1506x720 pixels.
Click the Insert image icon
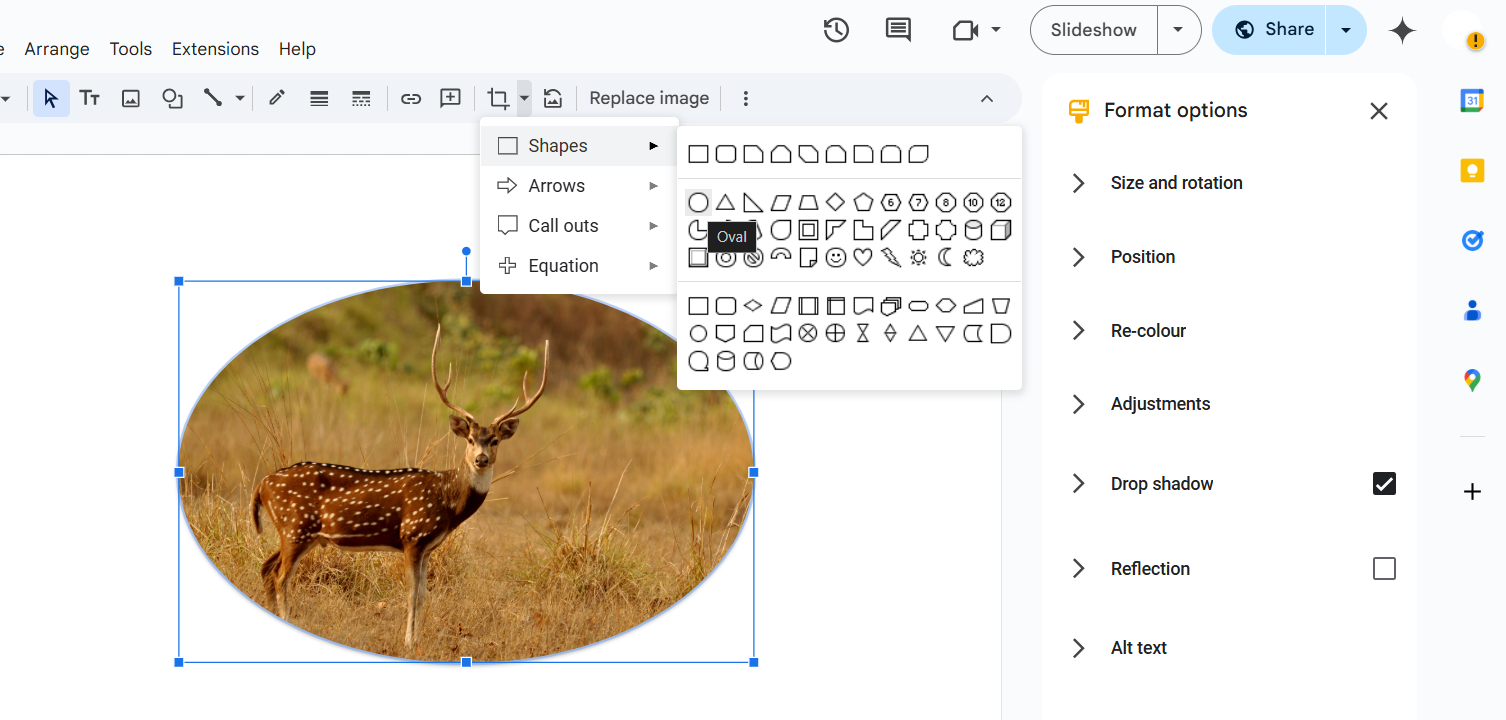pos(131,98)
